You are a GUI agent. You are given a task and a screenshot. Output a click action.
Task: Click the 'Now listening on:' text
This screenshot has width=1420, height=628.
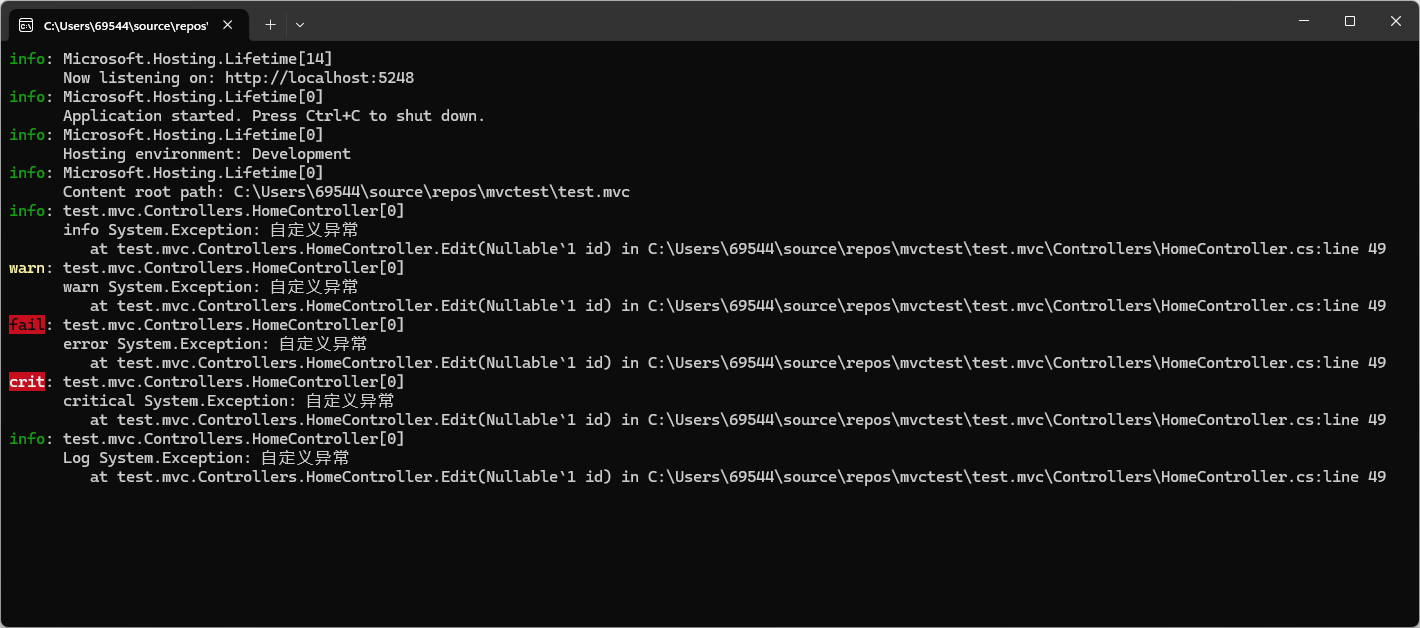point(139,78)
